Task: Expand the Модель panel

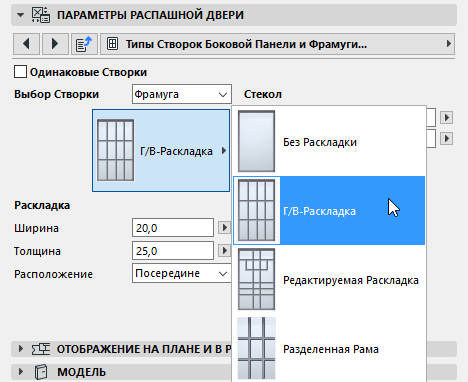Action: [x=21, y=372]
